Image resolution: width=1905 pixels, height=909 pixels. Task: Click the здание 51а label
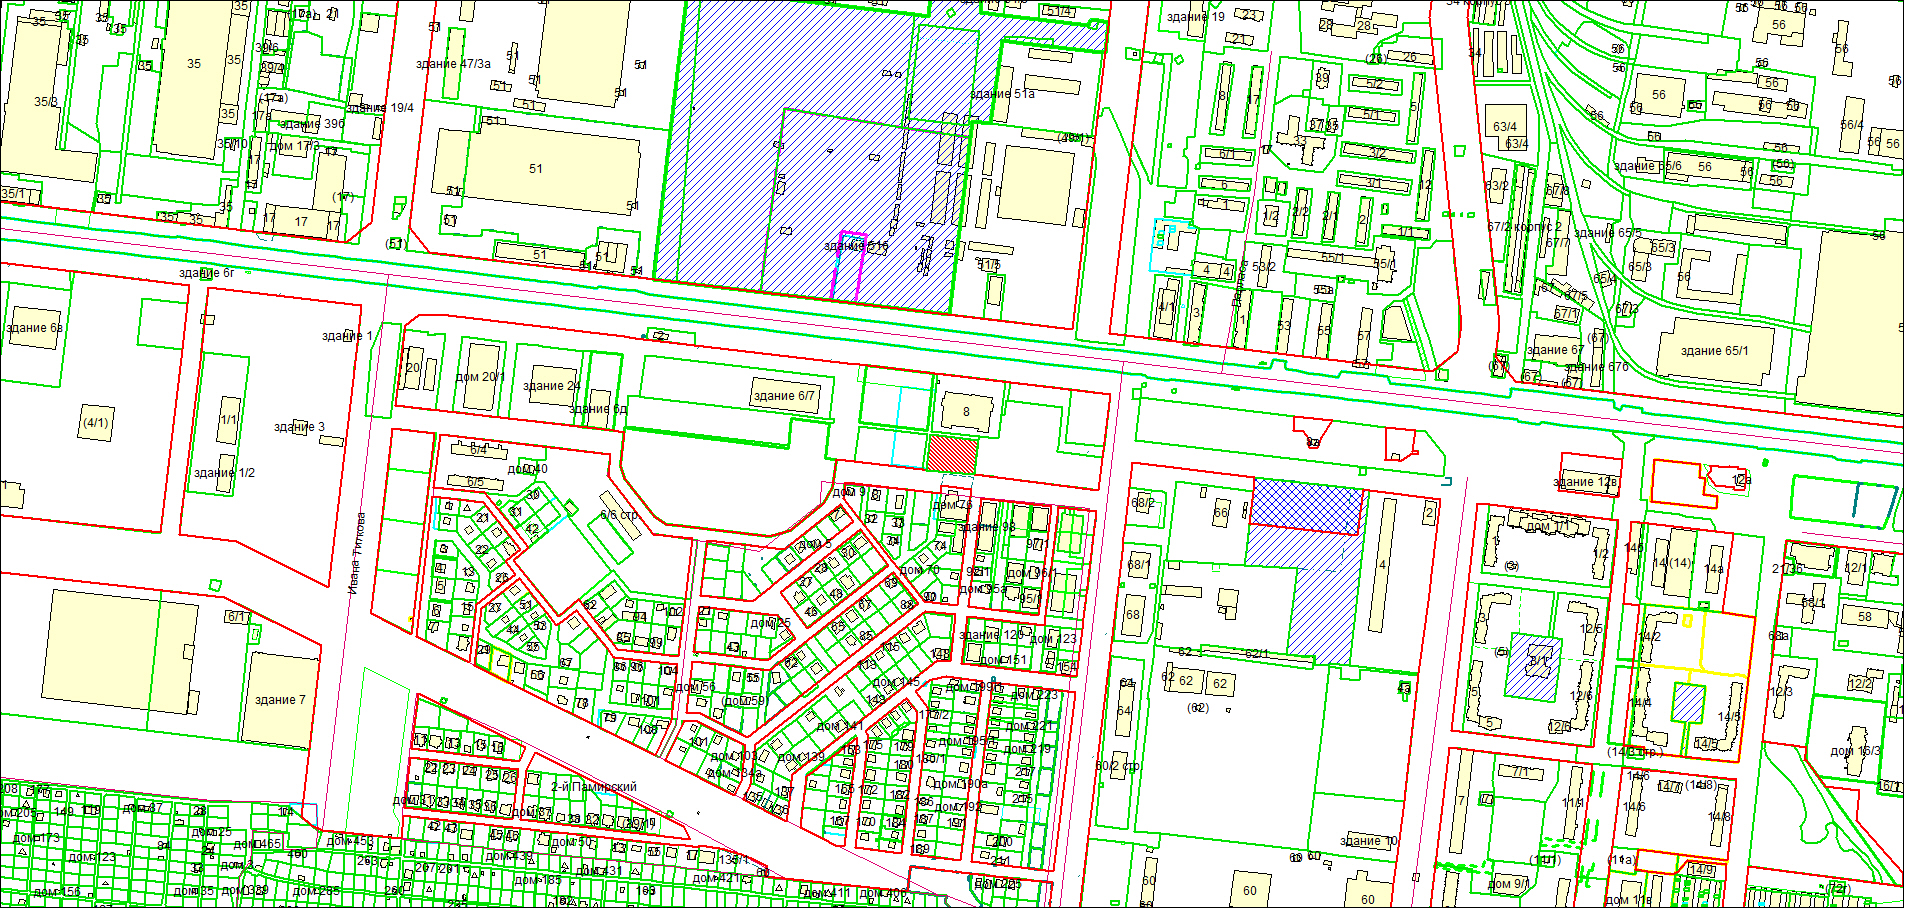point(1002,94)
